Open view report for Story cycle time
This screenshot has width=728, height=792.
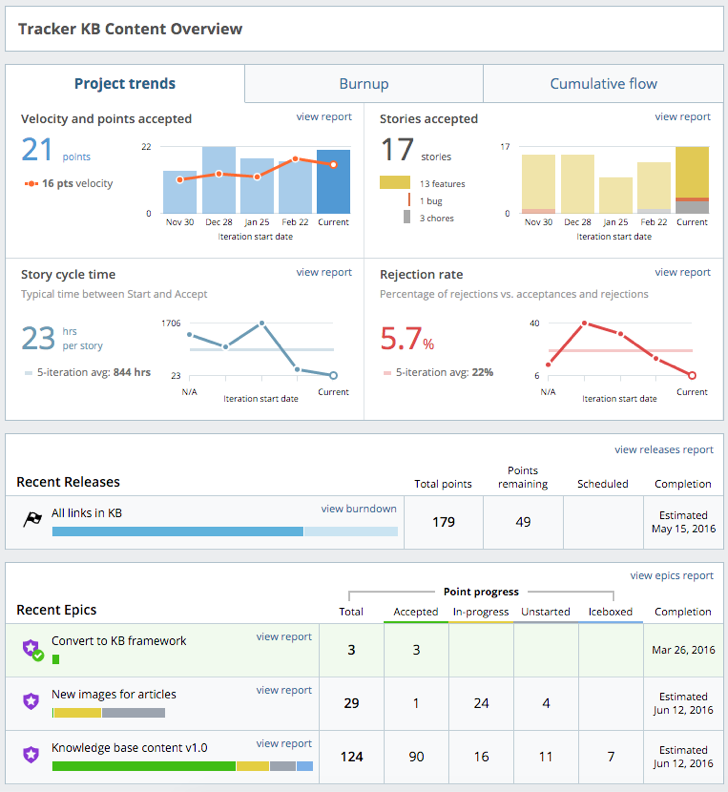click(x=324, y=272)
